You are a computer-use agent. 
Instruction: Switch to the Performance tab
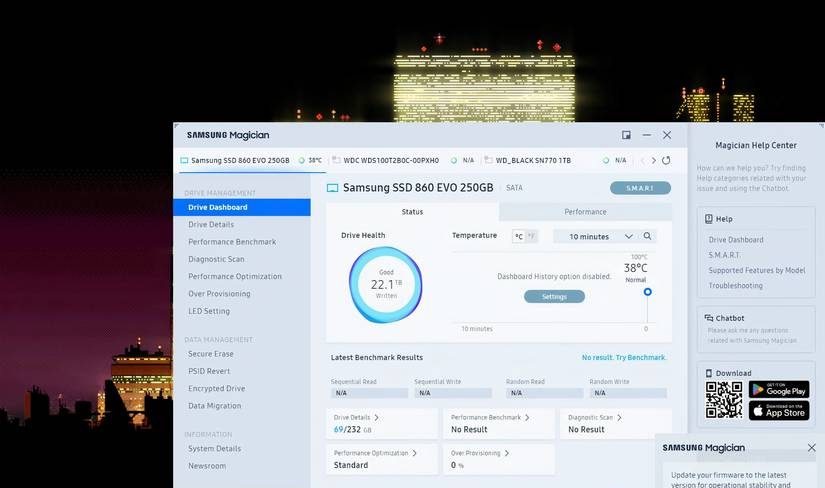pyautogui.click(x=585, y=212)
